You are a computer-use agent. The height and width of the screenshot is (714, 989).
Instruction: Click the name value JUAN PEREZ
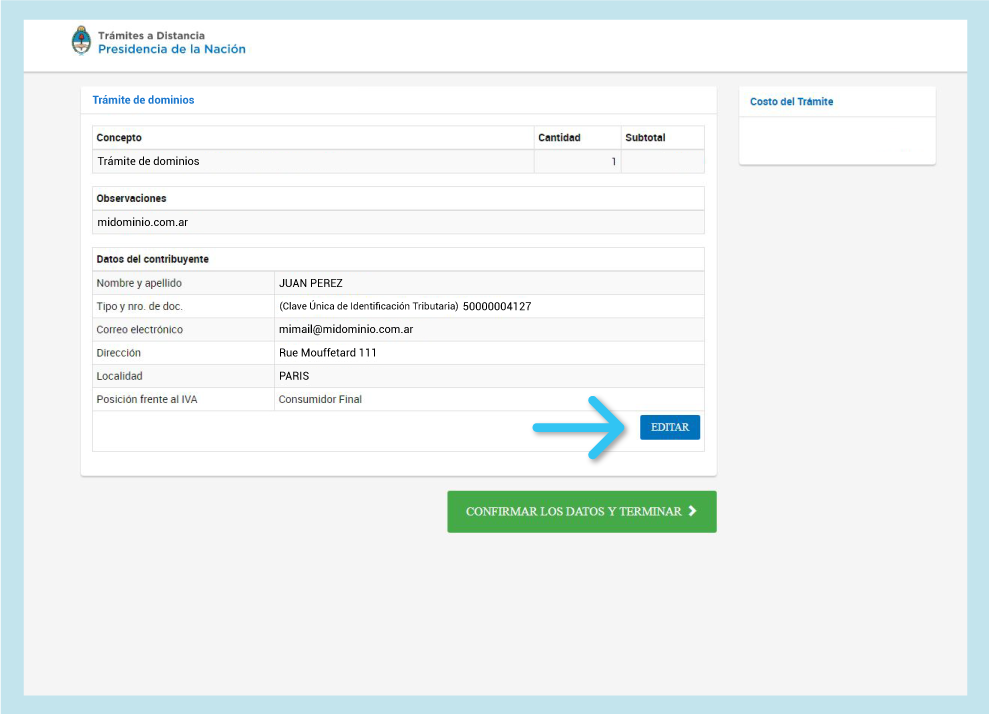tap(310, 283)
